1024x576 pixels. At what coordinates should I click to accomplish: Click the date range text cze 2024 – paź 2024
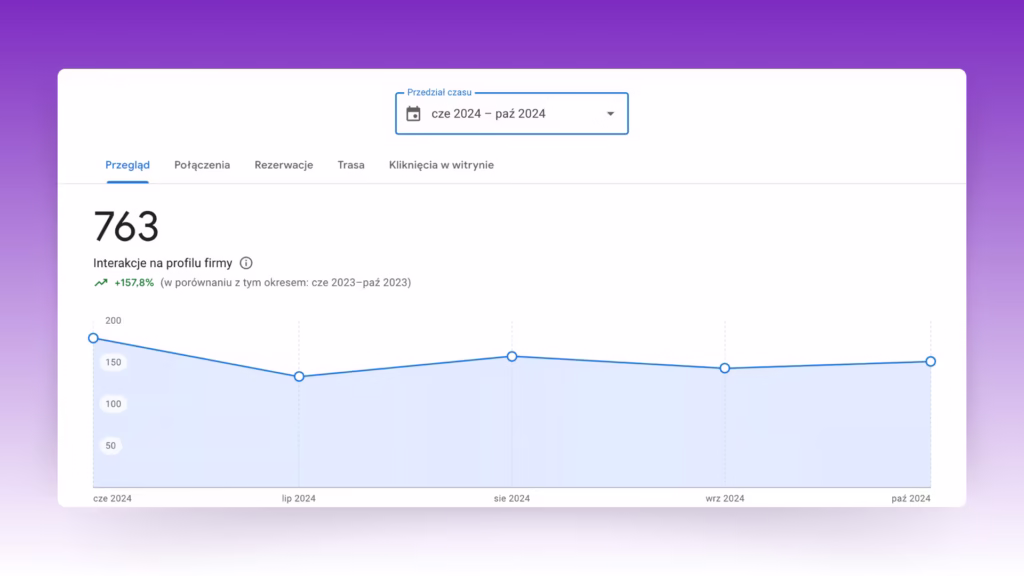(488, 114)
